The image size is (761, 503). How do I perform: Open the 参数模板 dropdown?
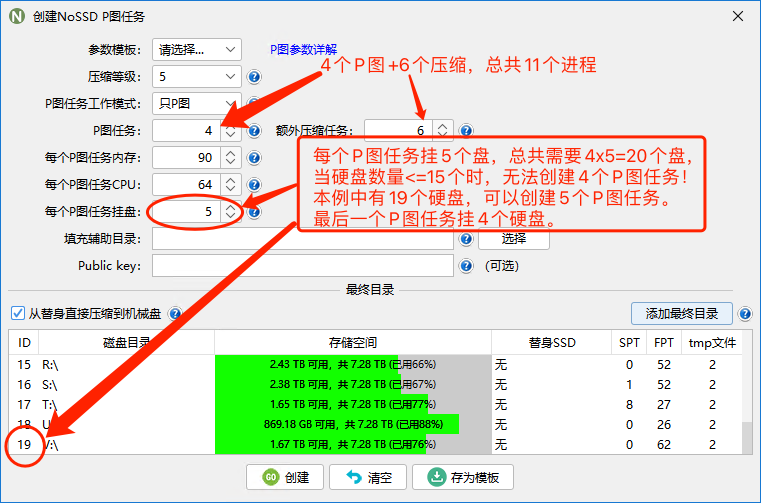[197, 49]
